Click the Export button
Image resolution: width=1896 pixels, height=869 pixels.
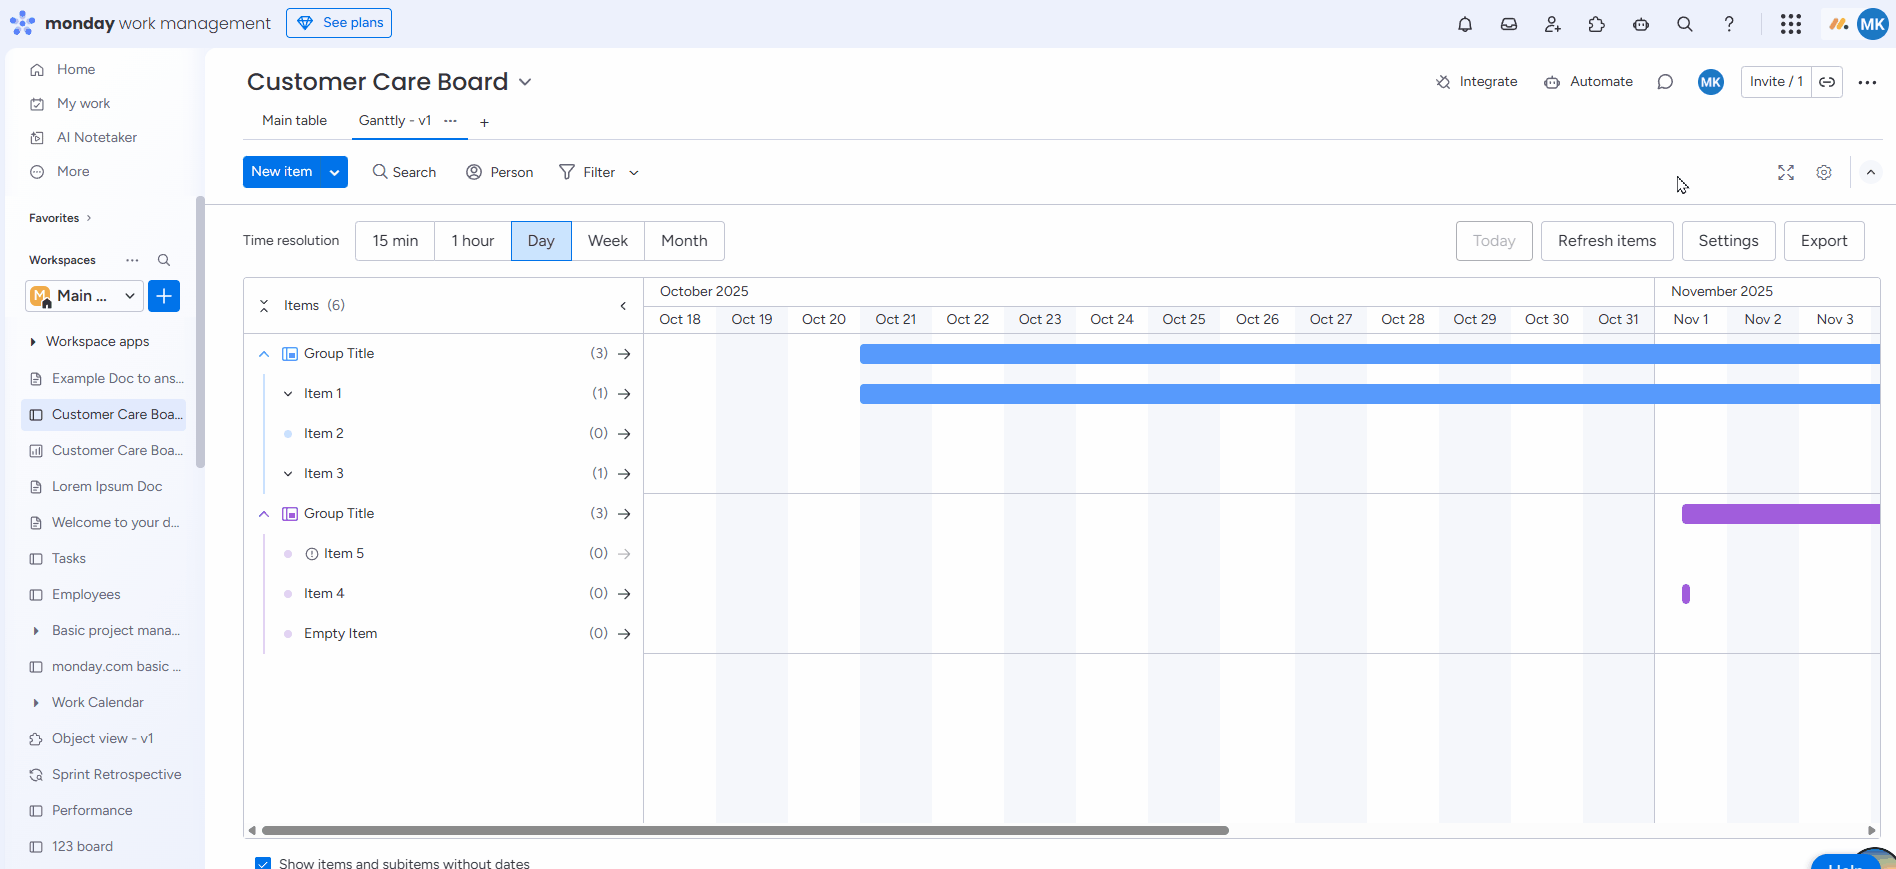pyautogui.click(x=1824, y=241)
